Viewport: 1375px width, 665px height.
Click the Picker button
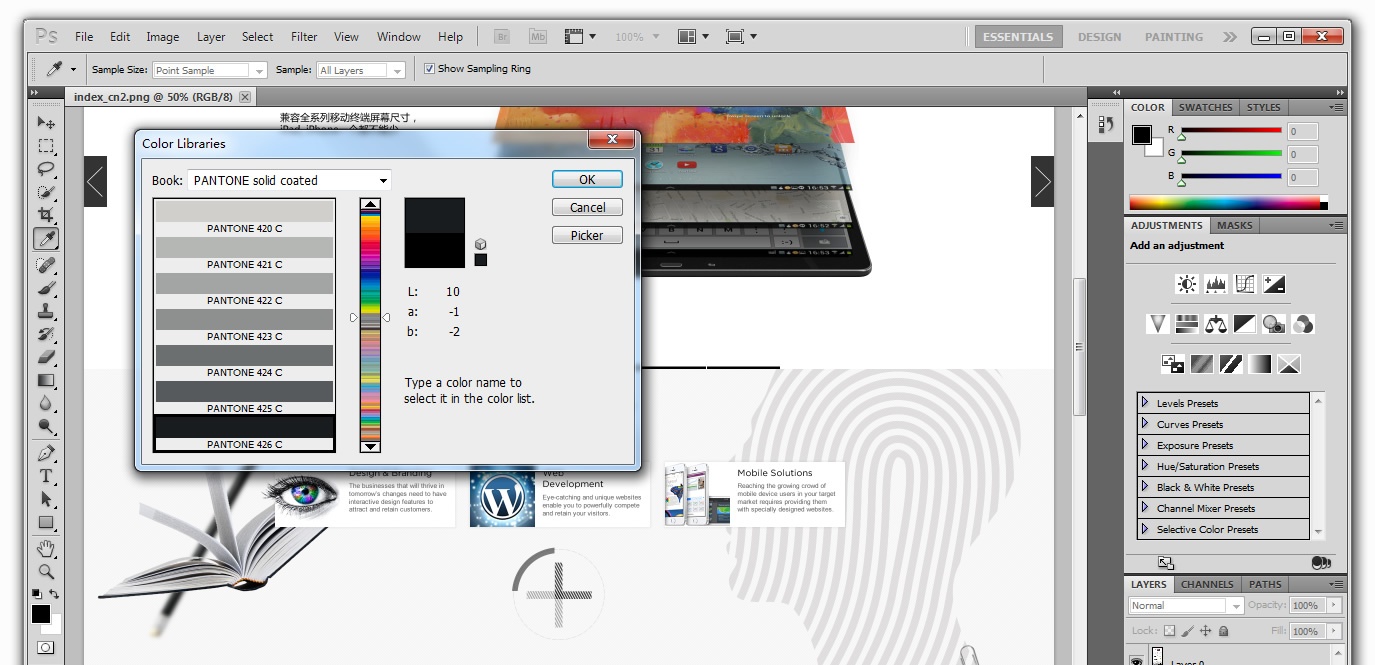coord(587,235)
